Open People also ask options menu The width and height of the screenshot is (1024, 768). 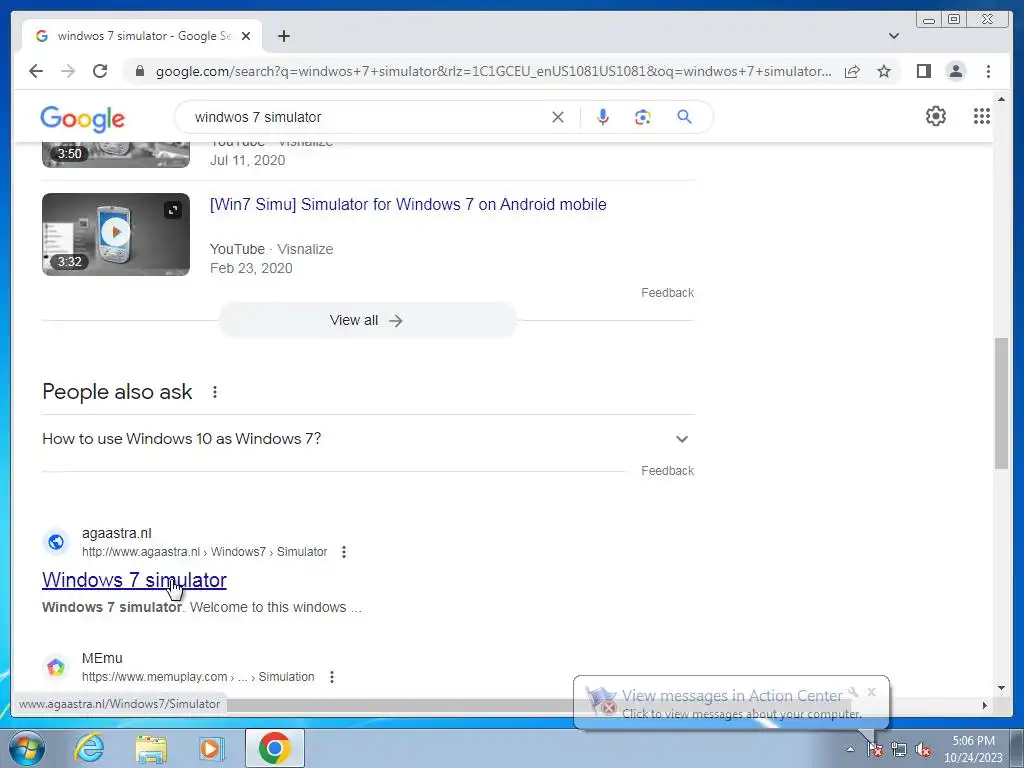click(215, 392)
